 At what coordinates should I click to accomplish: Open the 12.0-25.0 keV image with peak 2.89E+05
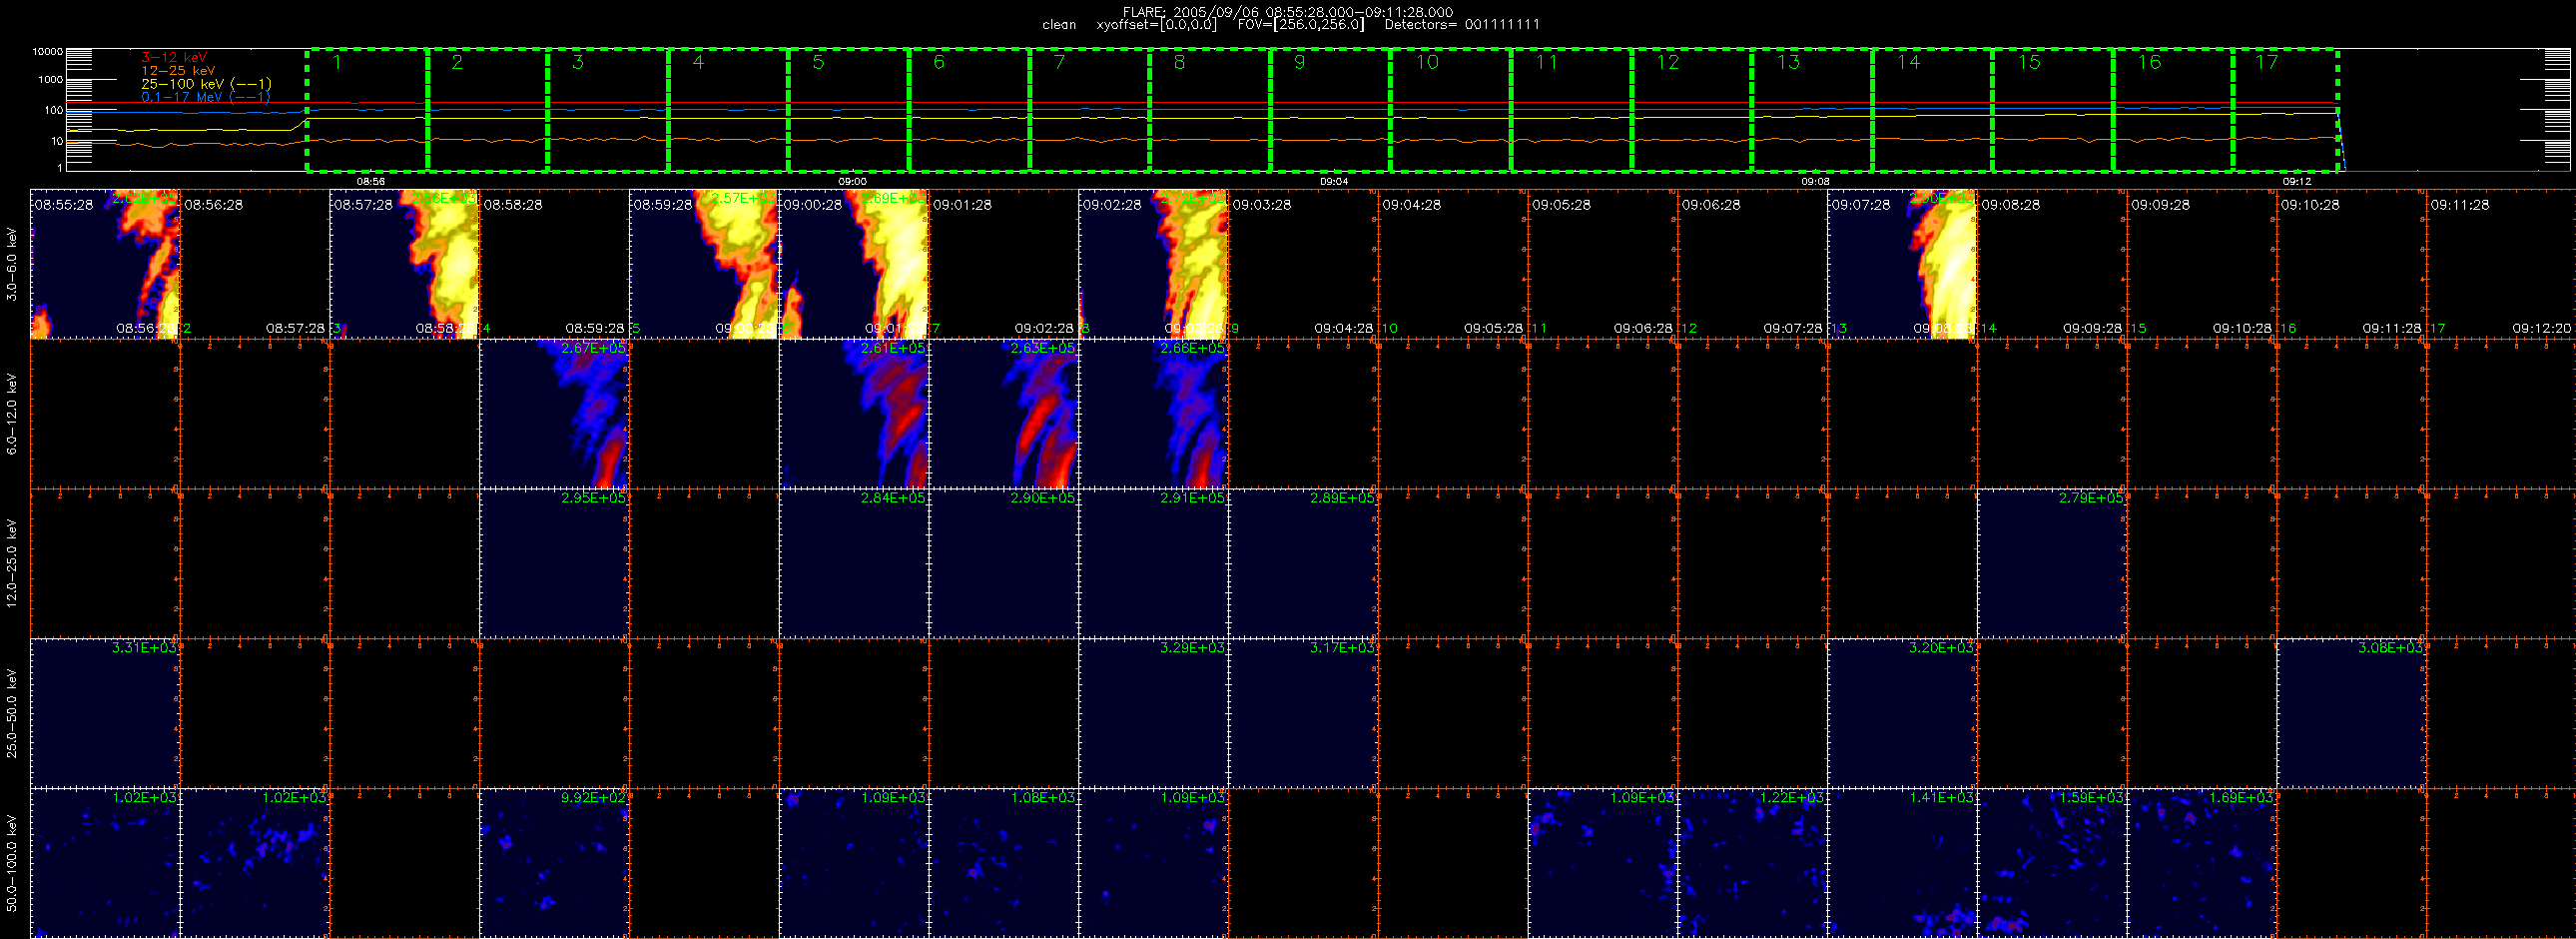[x=1303, y=563]
